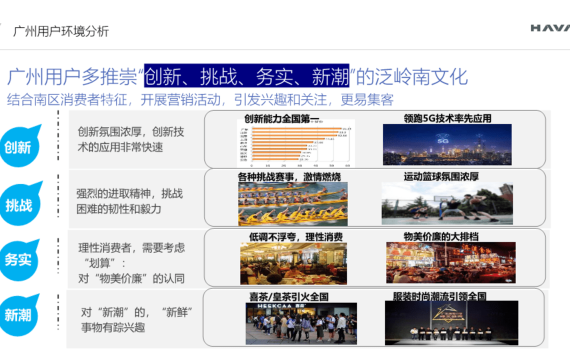This screenshot has width=570, height=360.
Task: Select the dragon boat race photo
Action: tap(293, 204)
